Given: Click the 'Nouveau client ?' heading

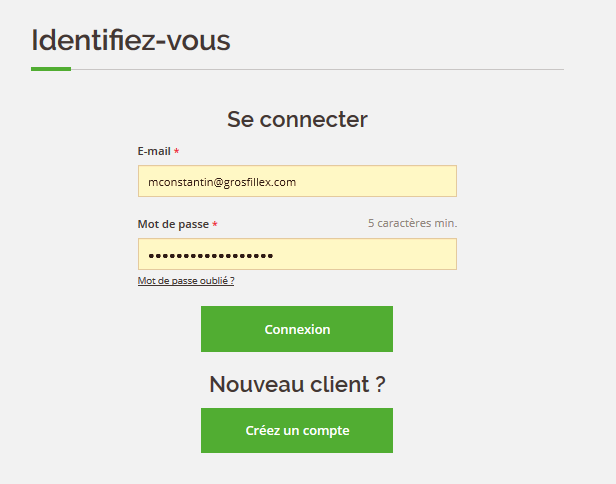Looking at the screenshot, I should 297,384.
